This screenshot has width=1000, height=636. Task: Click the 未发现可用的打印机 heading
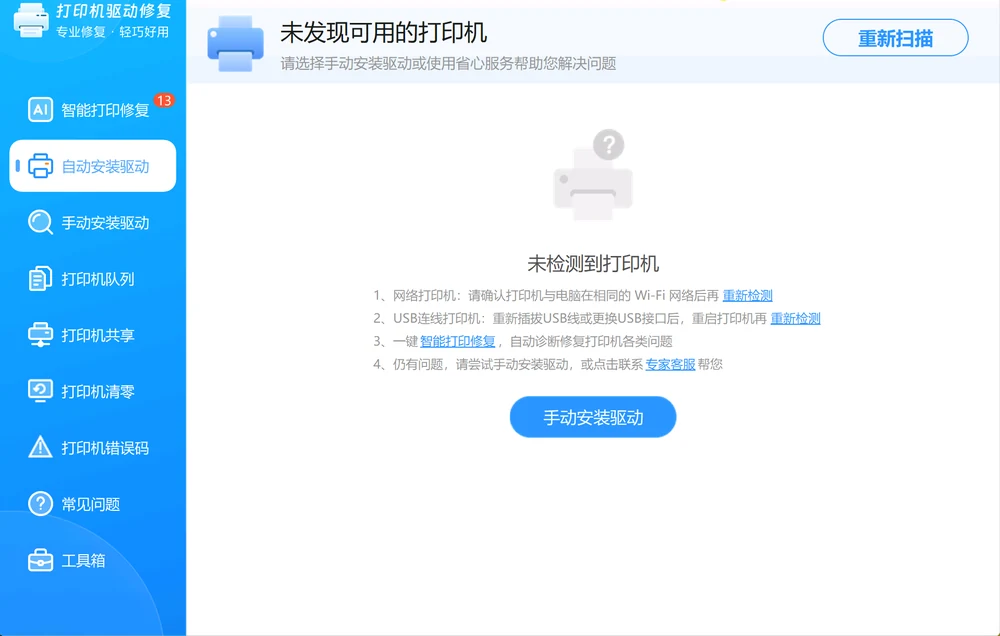(384, 33)
